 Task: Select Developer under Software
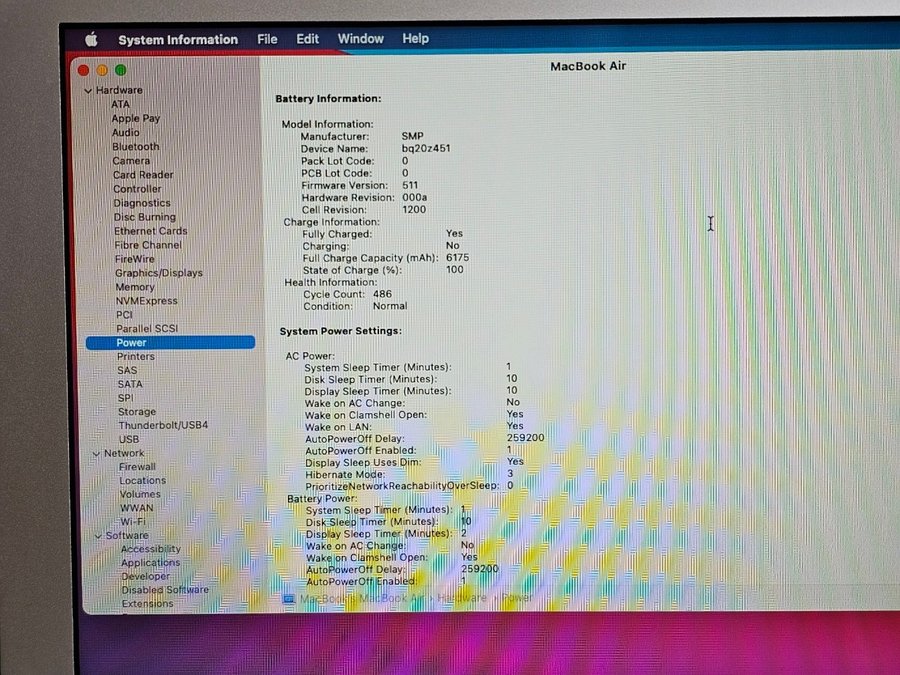tap(146, 576)
